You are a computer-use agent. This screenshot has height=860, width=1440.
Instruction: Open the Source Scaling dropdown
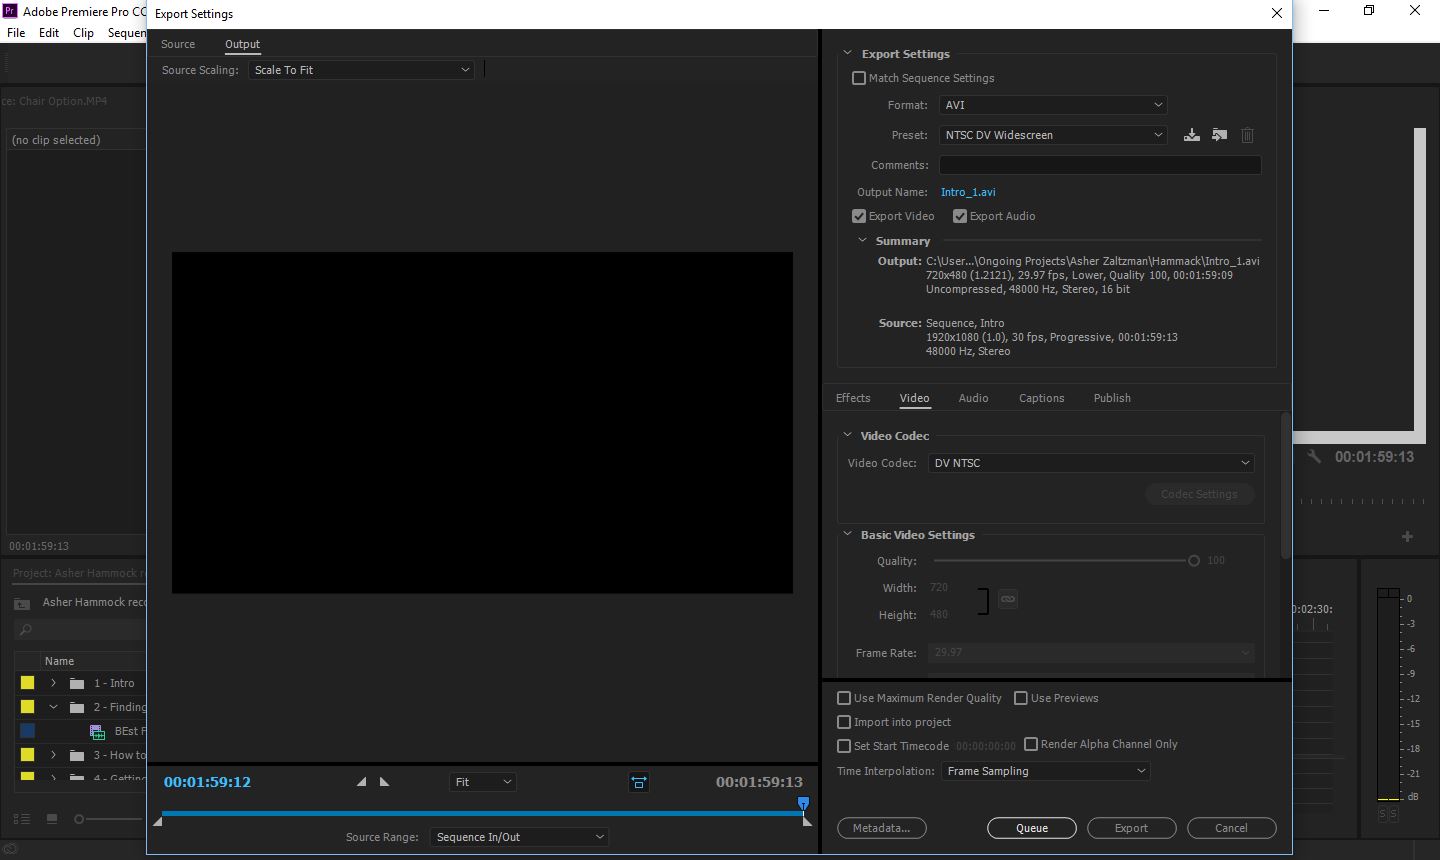[x=361, y=70]
